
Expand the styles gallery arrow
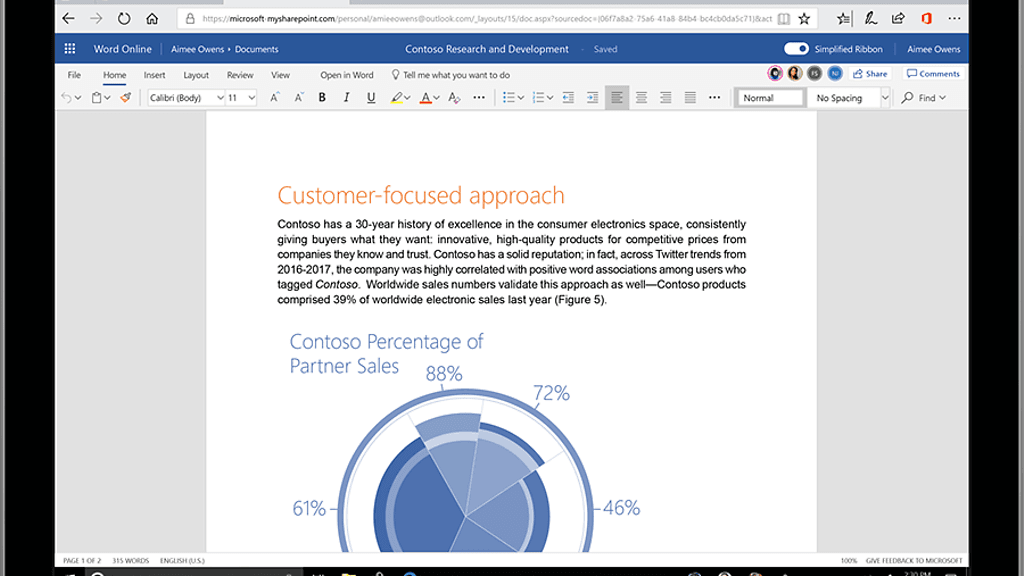(x=885, y=98)
